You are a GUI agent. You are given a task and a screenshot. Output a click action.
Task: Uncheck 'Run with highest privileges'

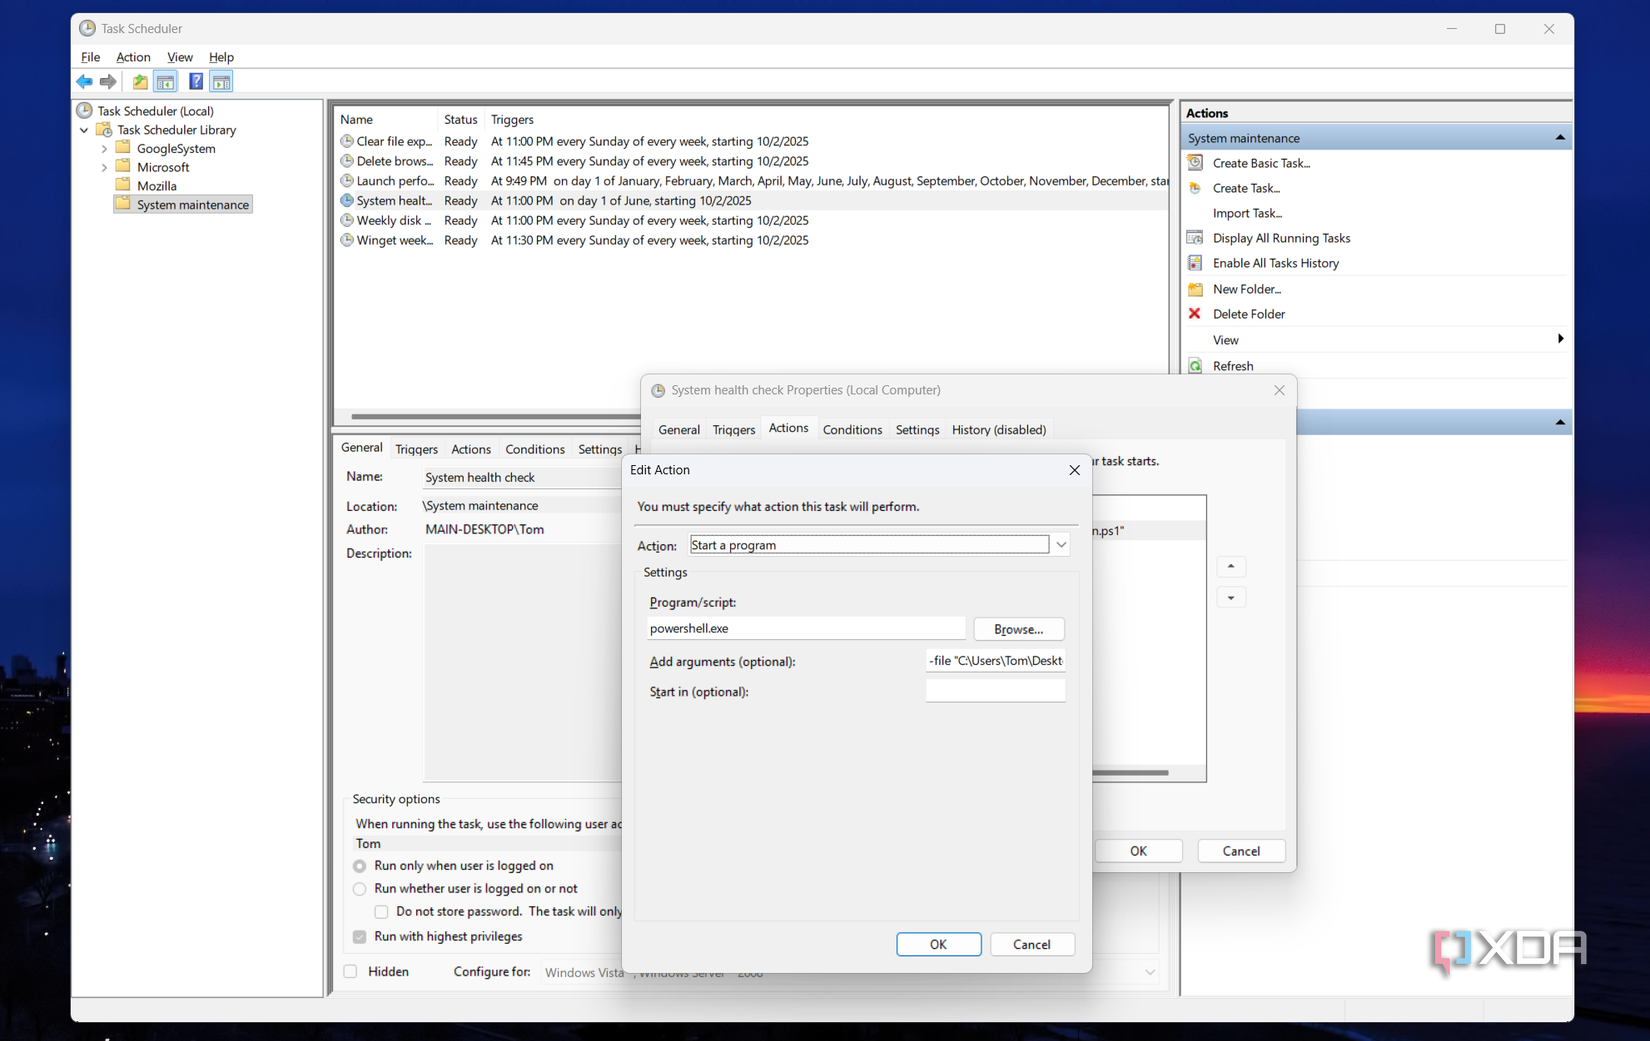pos(359,936)
